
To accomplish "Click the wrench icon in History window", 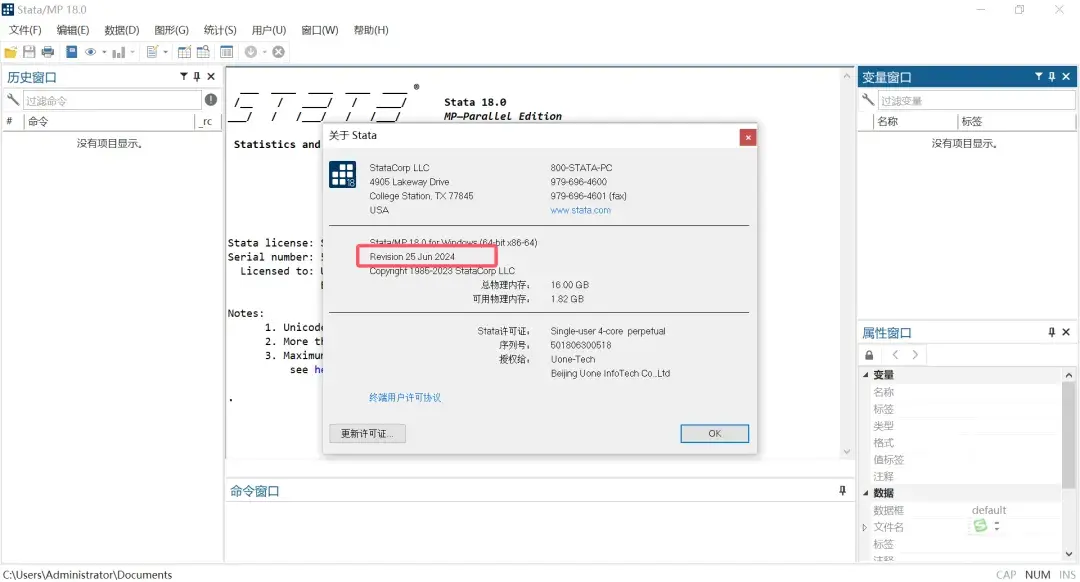I will (12, 100).
